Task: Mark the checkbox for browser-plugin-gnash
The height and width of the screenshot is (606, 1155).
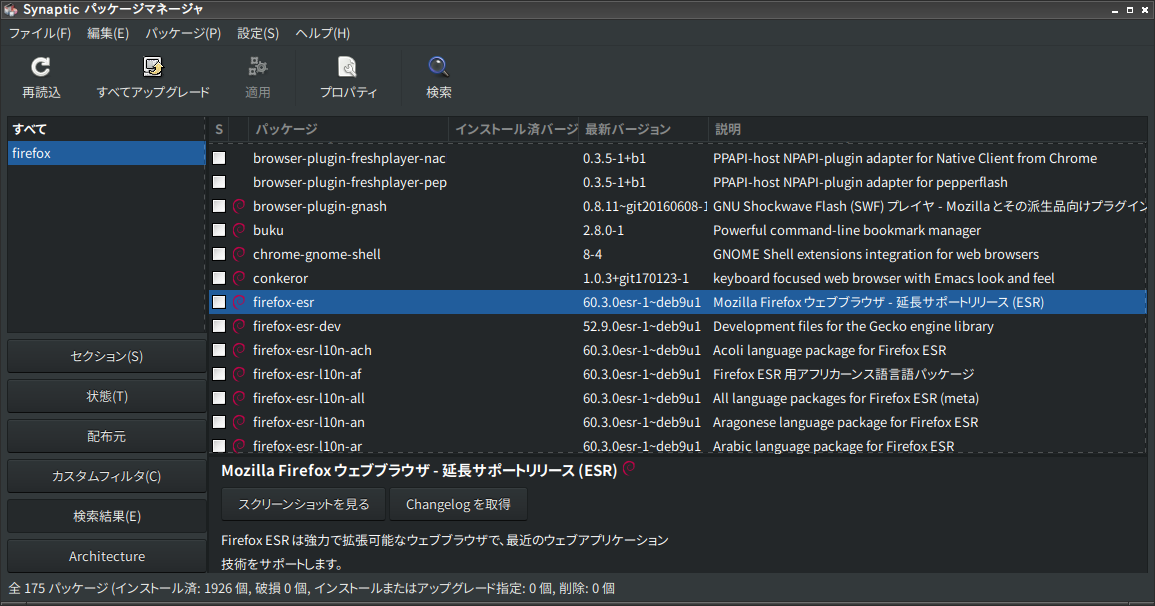Action: point(219,206)
